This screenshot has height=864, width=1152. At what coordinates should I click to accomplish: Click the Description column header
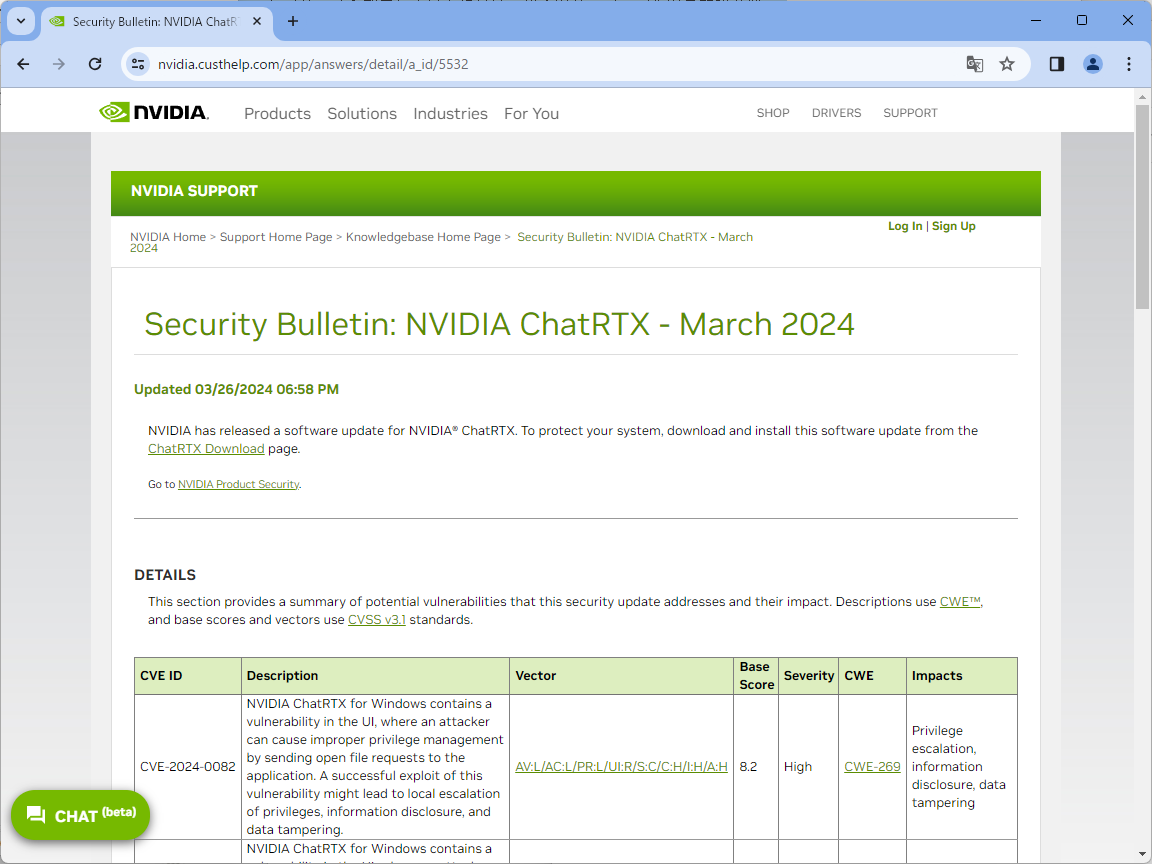(x=375, y=675)
